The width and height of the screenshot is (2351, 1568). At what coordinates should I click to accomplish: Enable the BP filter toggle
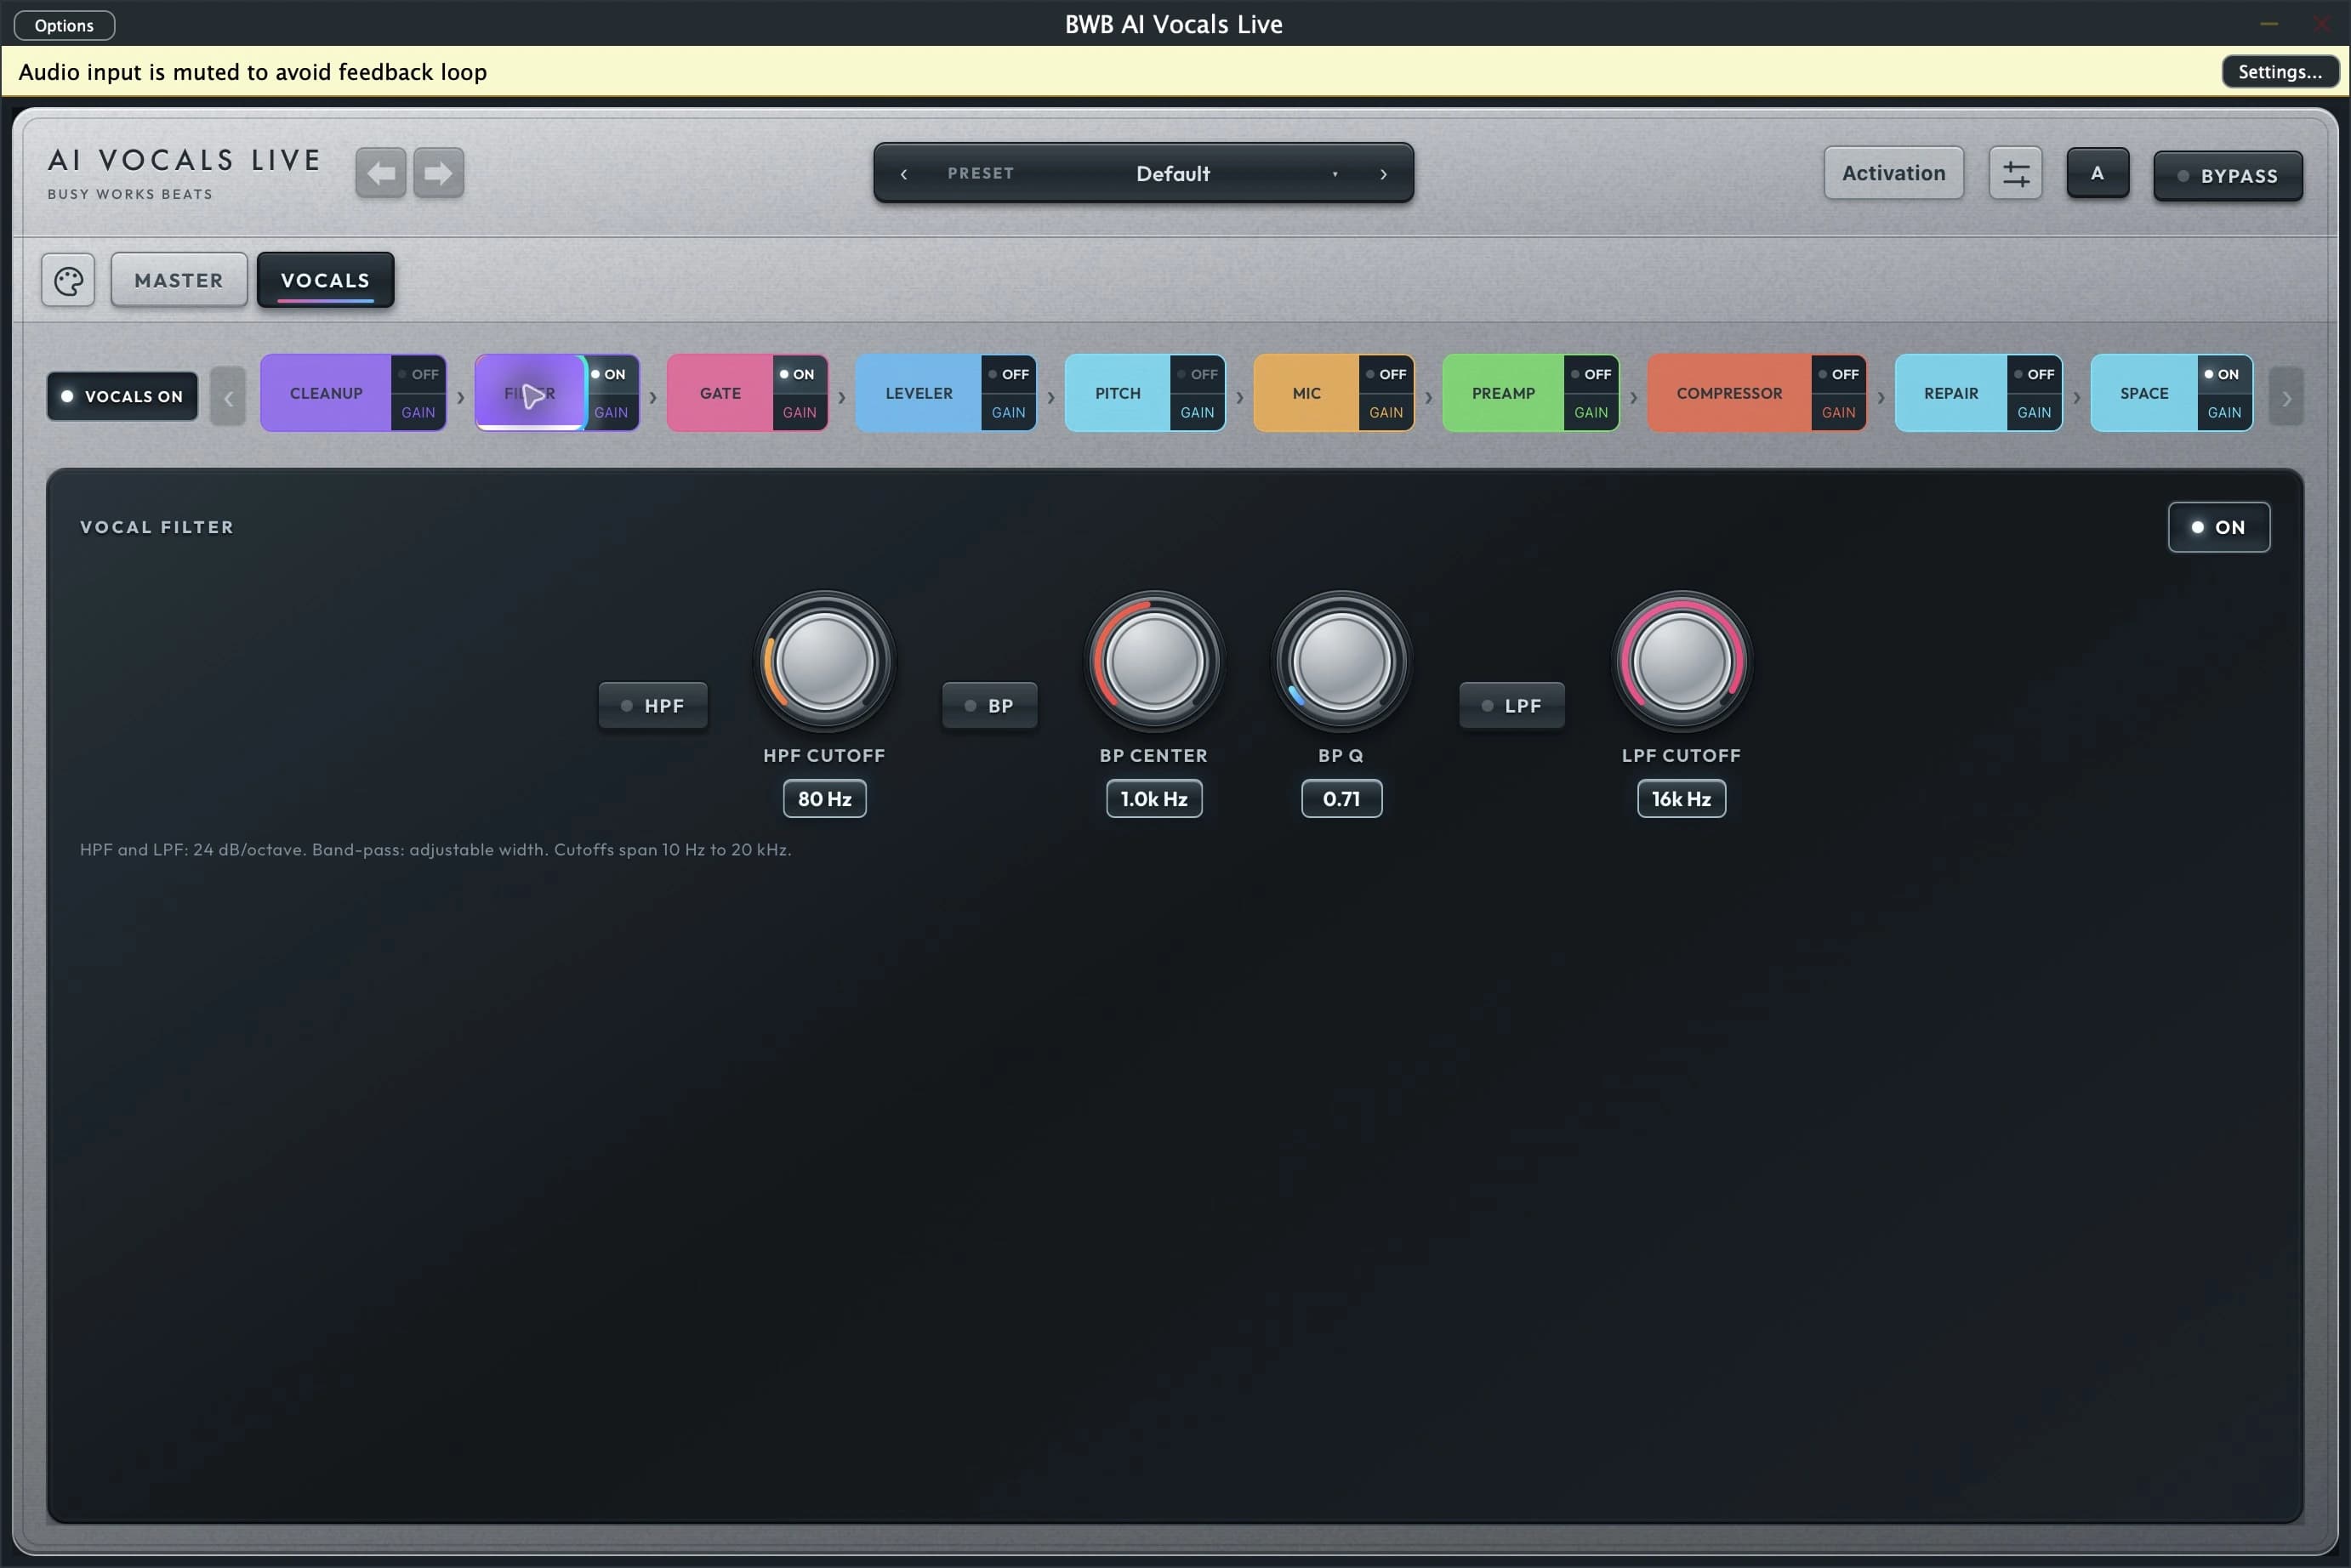pos(989,706)
